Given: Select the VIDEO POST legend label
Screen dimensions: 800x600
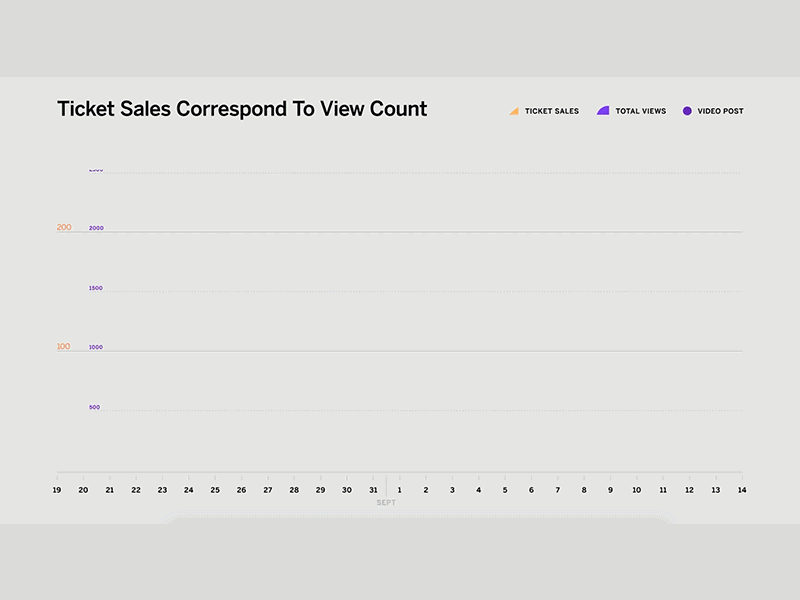Looking at the screenshot, I should 720,111.
